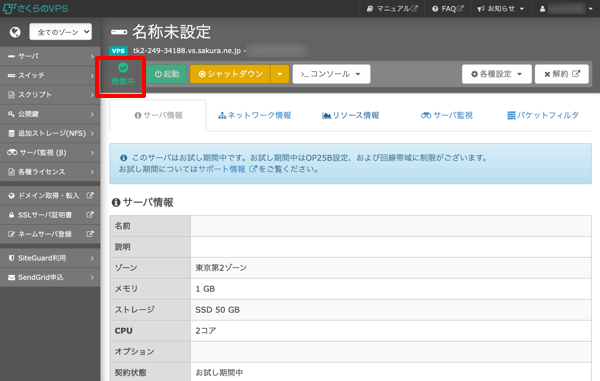Click the 東京第2ゾーン zone value
The image size is (600, 381).
click(221, 268)
